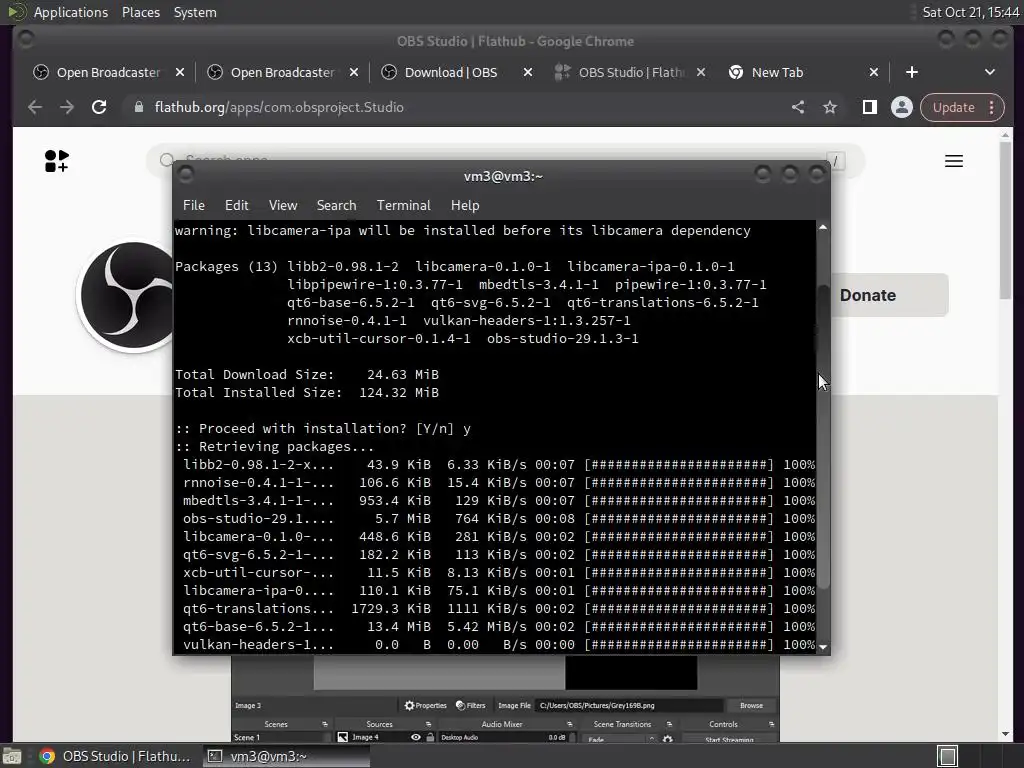Open the Chrome profile avatar
Image resolution: width=1024 pixels, height=768 pixels.
[x=901, y=107]
